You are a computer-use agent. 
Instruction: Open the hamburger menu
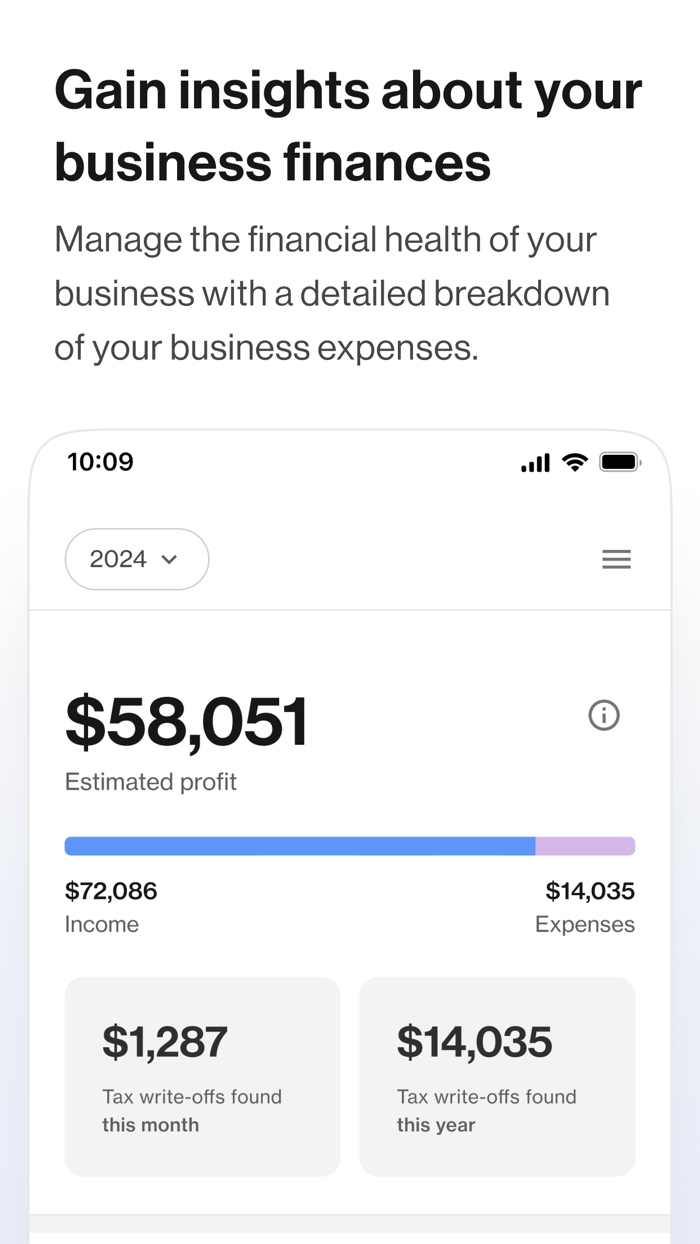(616, 559)
